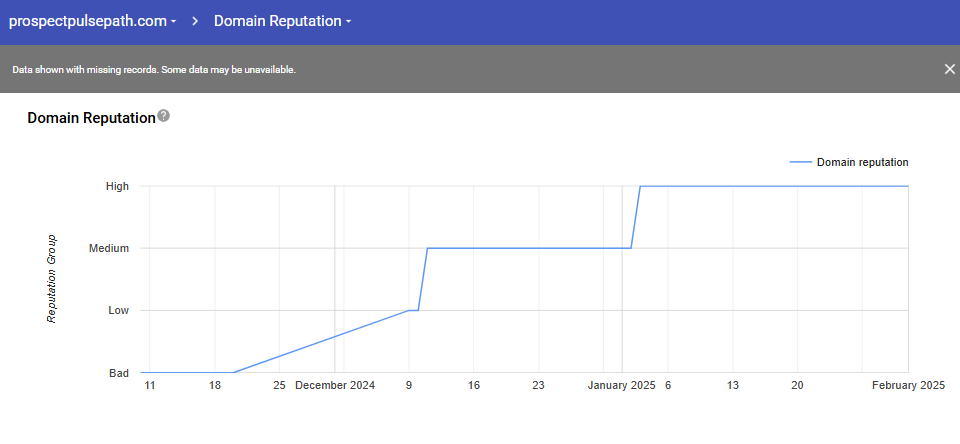Select February 2025 on the date axis
The image size is (960, 444).
(x=907, y=385)
